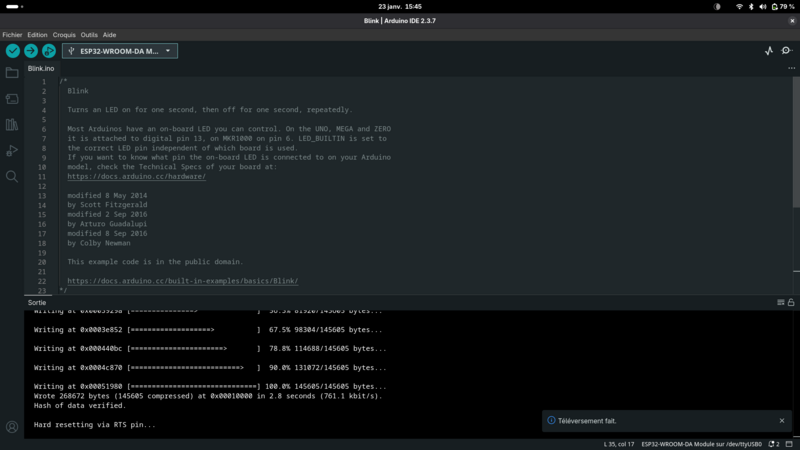The height and width of the screenshot is (450, 800).
Task: Open the Boards Manager sidebar
Action: tap(12, 99)
